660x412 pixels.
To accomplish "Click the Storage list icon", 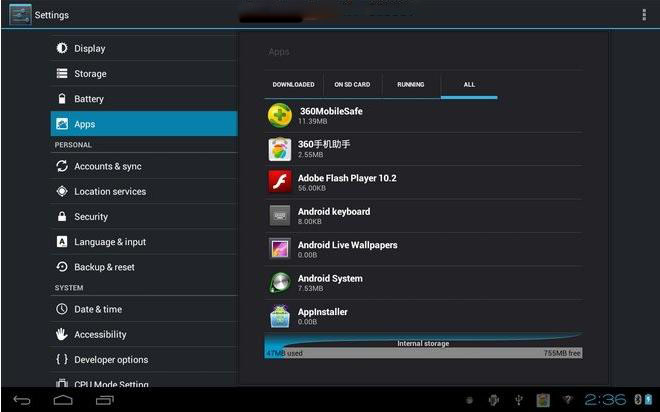I will 62,74.
